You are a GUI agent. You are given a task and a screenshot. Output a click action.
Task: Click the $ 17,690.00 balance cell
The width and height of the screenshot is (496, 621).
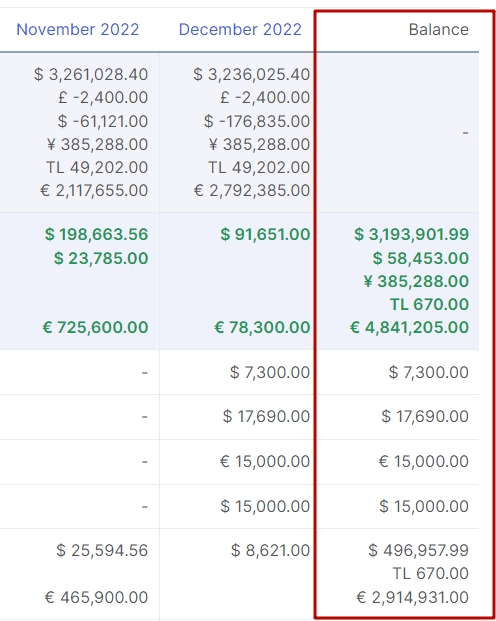(x=425, y=416)
